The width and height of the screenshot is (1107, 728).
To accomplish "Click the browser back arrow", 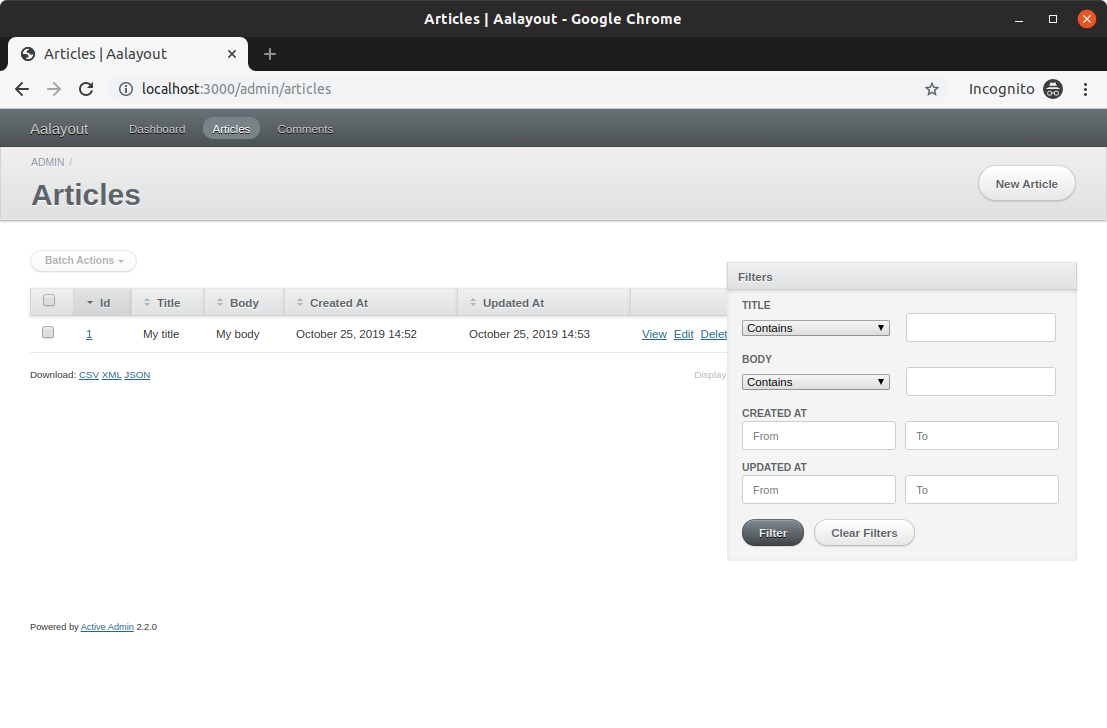I will [x=22, y=89].
